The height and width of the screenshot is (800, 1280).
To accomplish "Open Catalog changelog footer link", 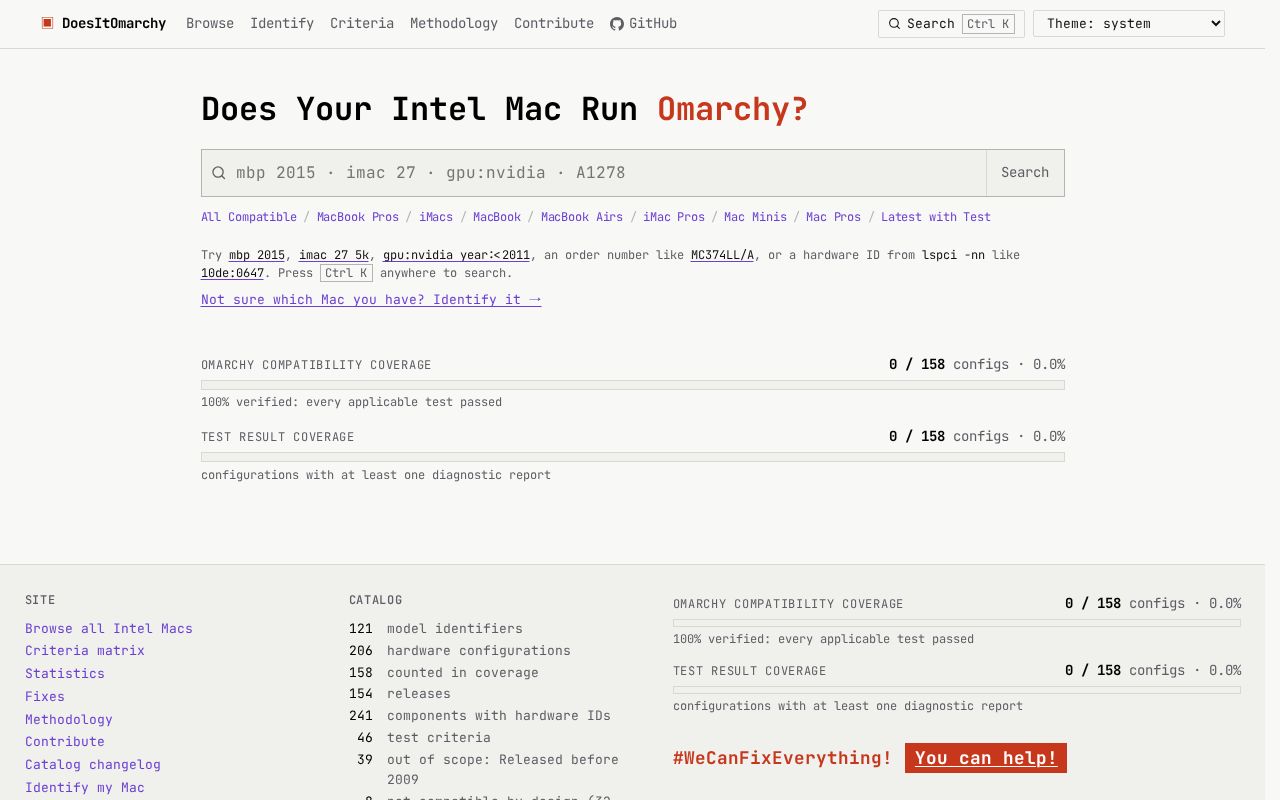I will click(x=93, y=765).
